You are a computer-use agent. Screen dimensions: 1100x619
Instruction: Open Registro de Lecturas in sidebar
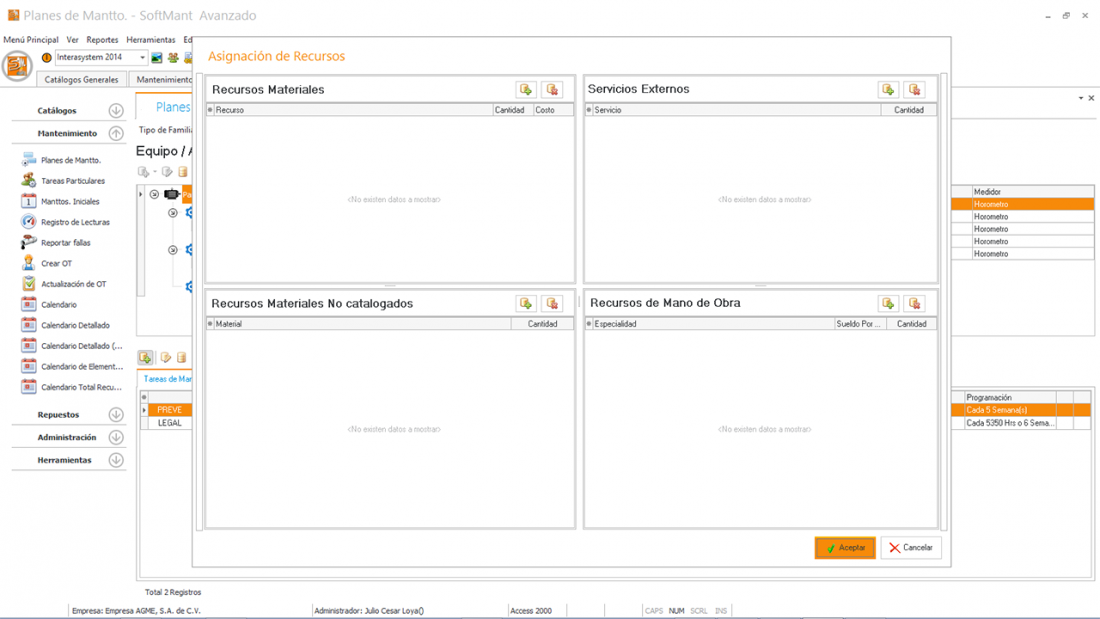pos(75,222)
